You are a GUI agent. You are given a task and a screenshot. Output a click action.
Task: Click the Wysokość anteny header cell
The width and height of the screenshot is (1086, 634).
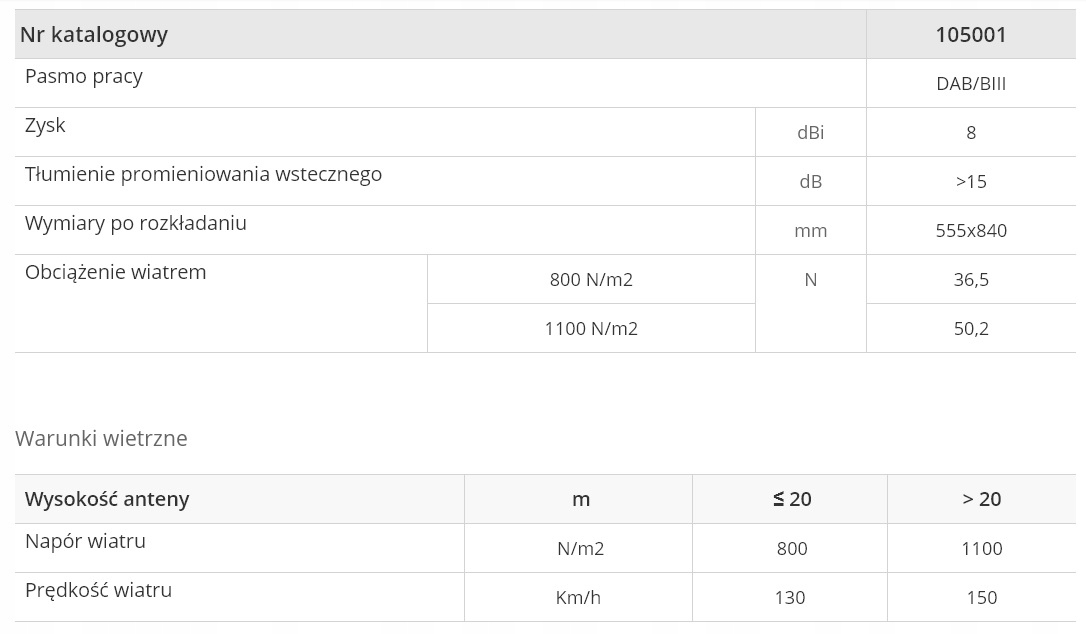click(107, 499)
